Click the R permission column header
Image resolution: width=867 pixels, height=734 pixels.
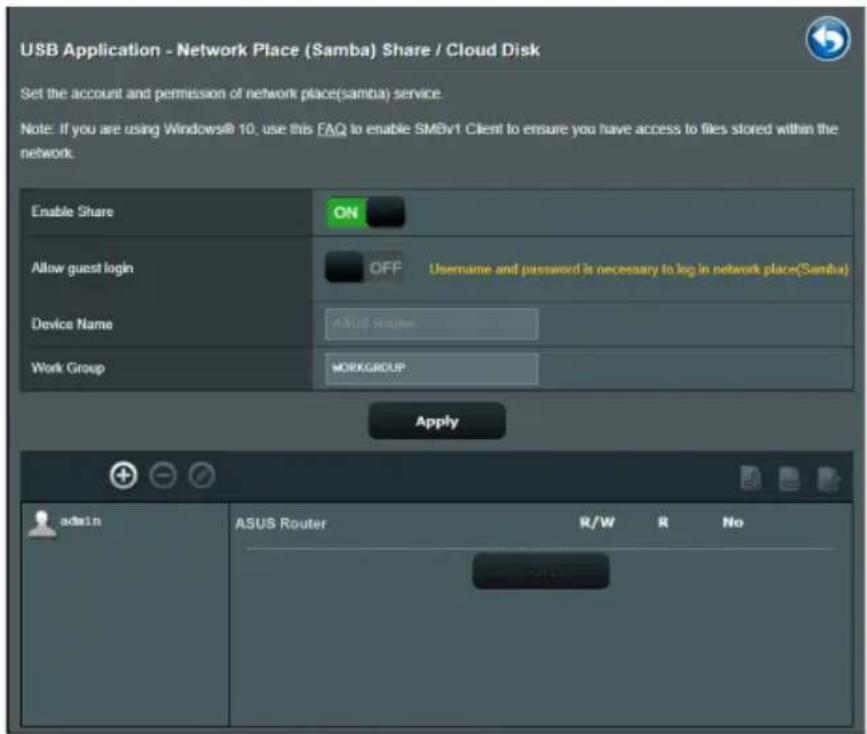coord(663,523)
